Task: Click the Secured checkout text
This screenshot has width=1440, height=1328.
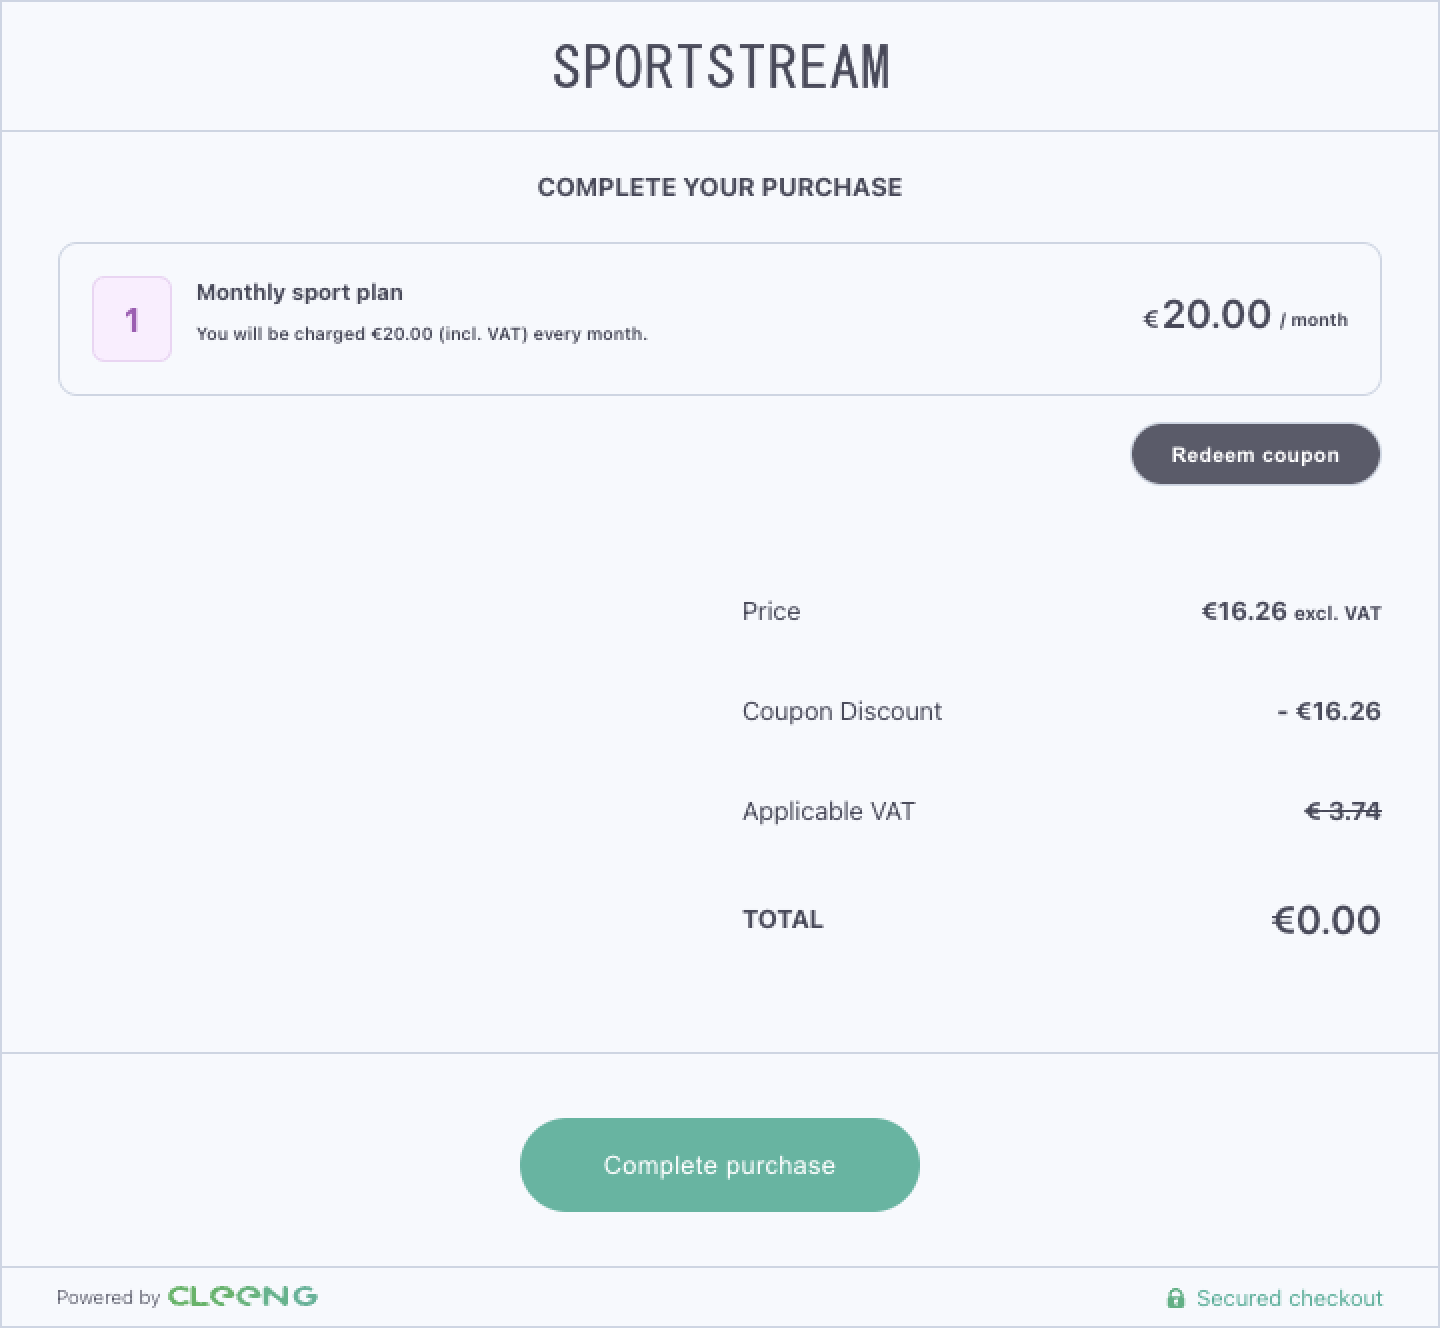Action: 1289,1298
